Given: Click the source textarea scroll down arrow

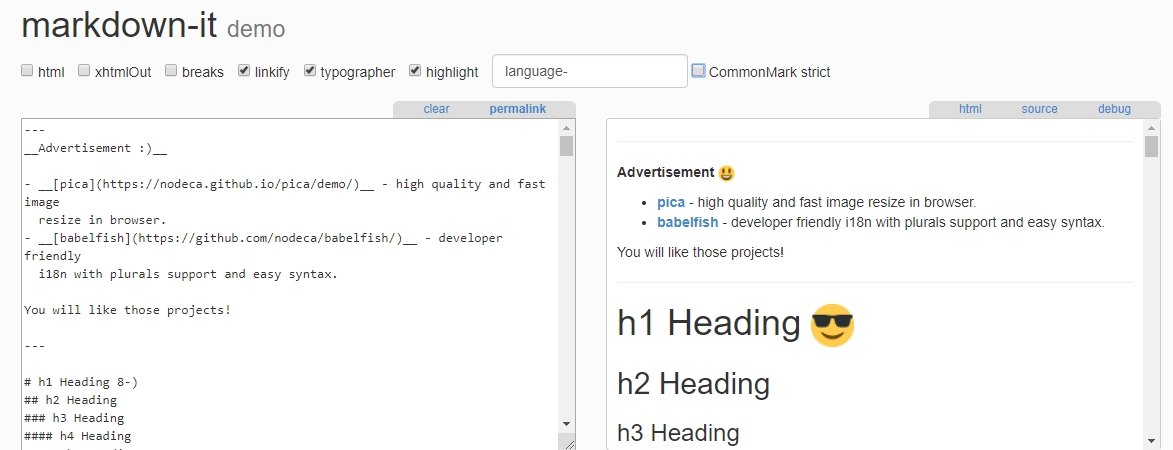Looking at the screenshot, I should [566, 424].
